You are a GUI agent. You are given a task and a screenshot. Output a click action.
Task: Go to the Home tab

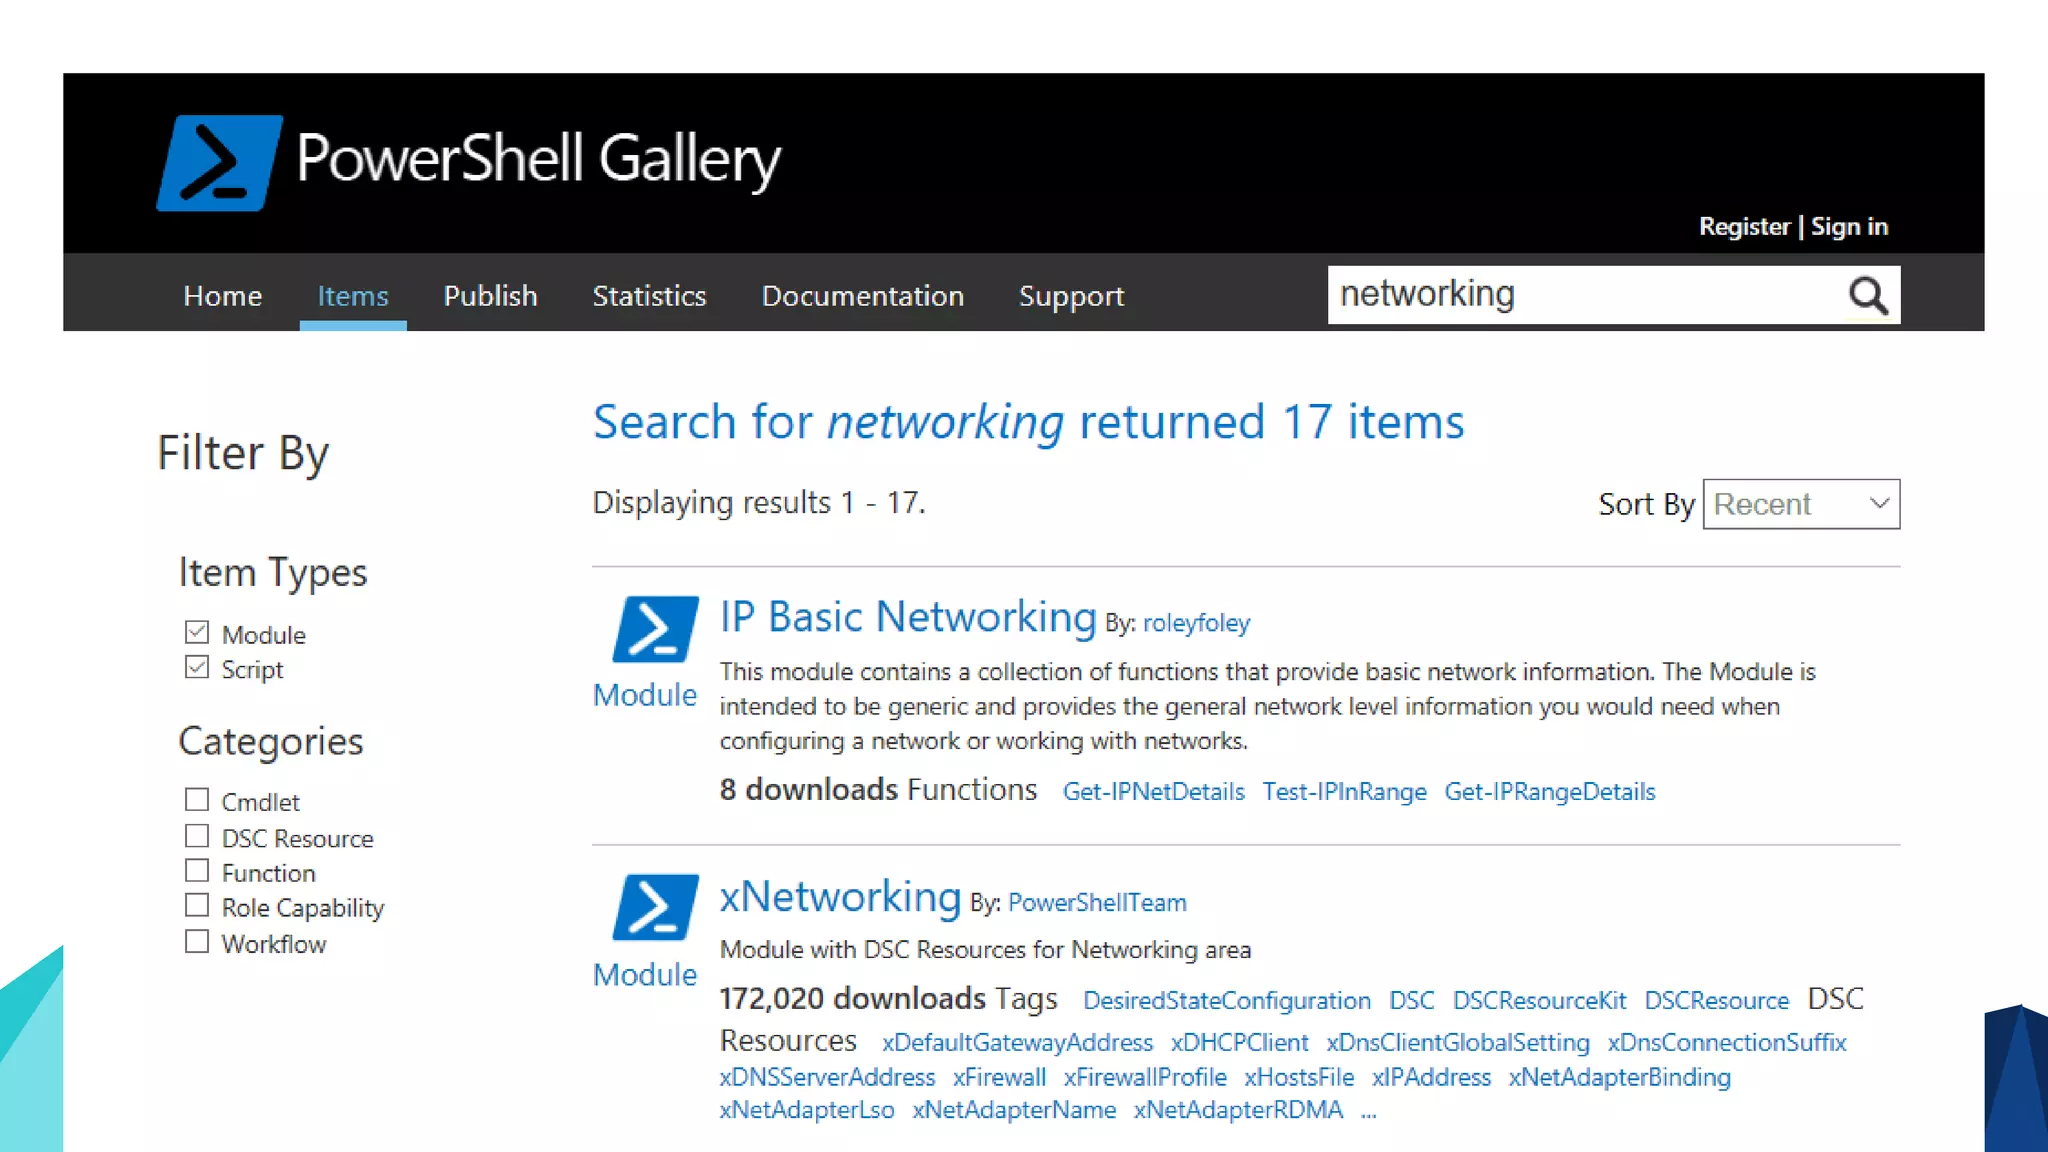pyautogui.click(x=223, y=296)
